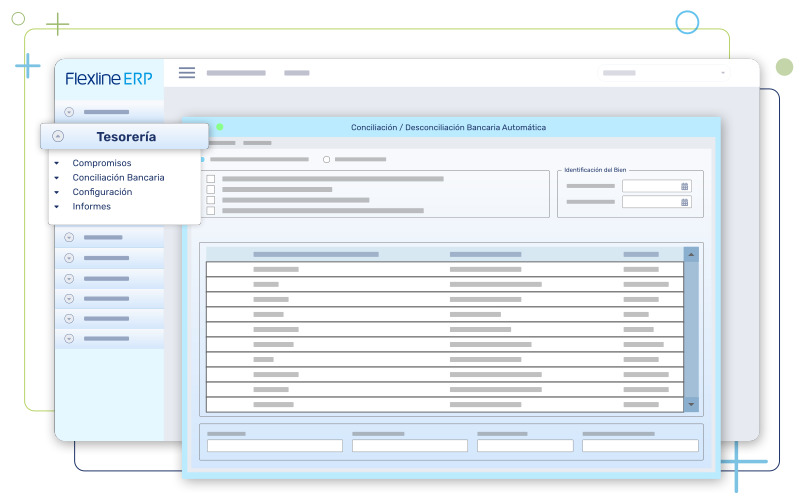Tick the last checkbox in the options list

(x=210, y=211)
